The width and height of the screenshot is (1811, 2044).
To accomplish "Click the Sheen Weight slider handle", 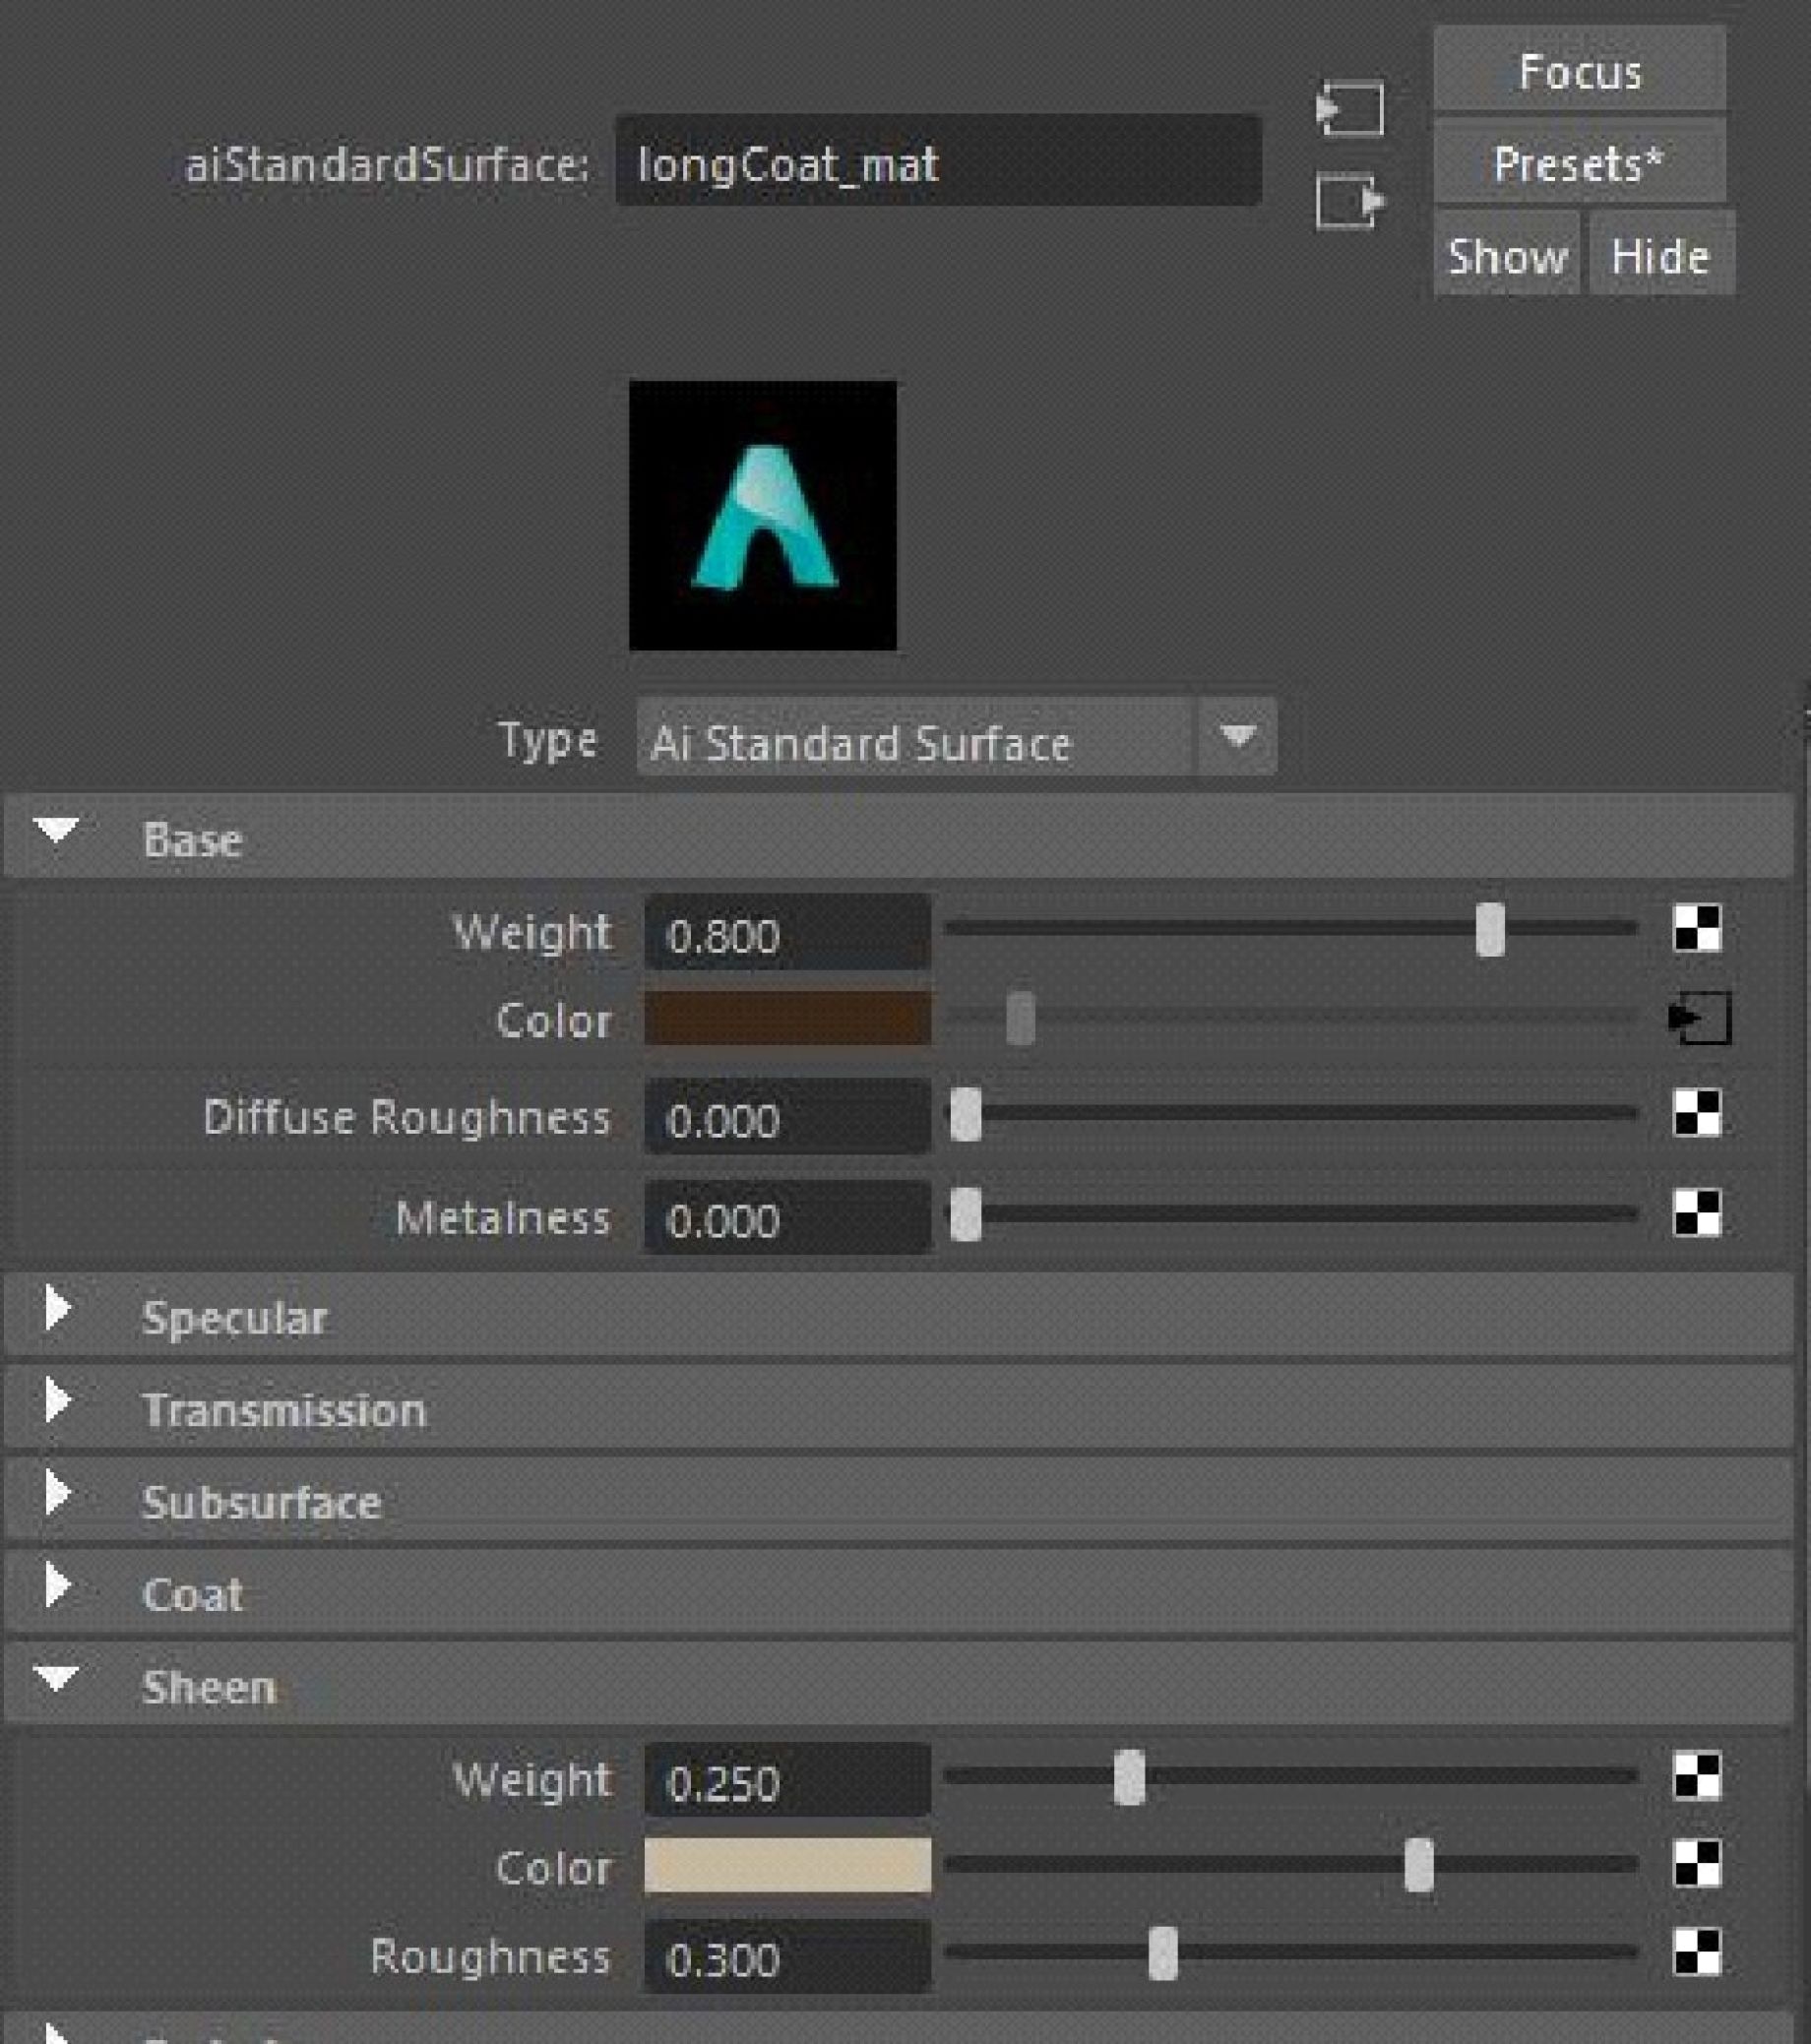I will click(1129, 1777).
